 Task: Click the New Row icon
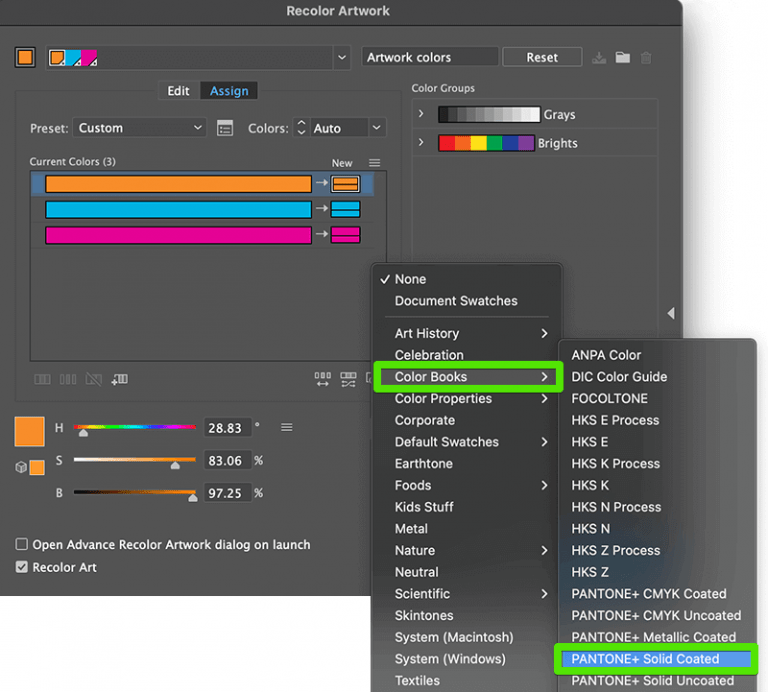click(120, 379)
